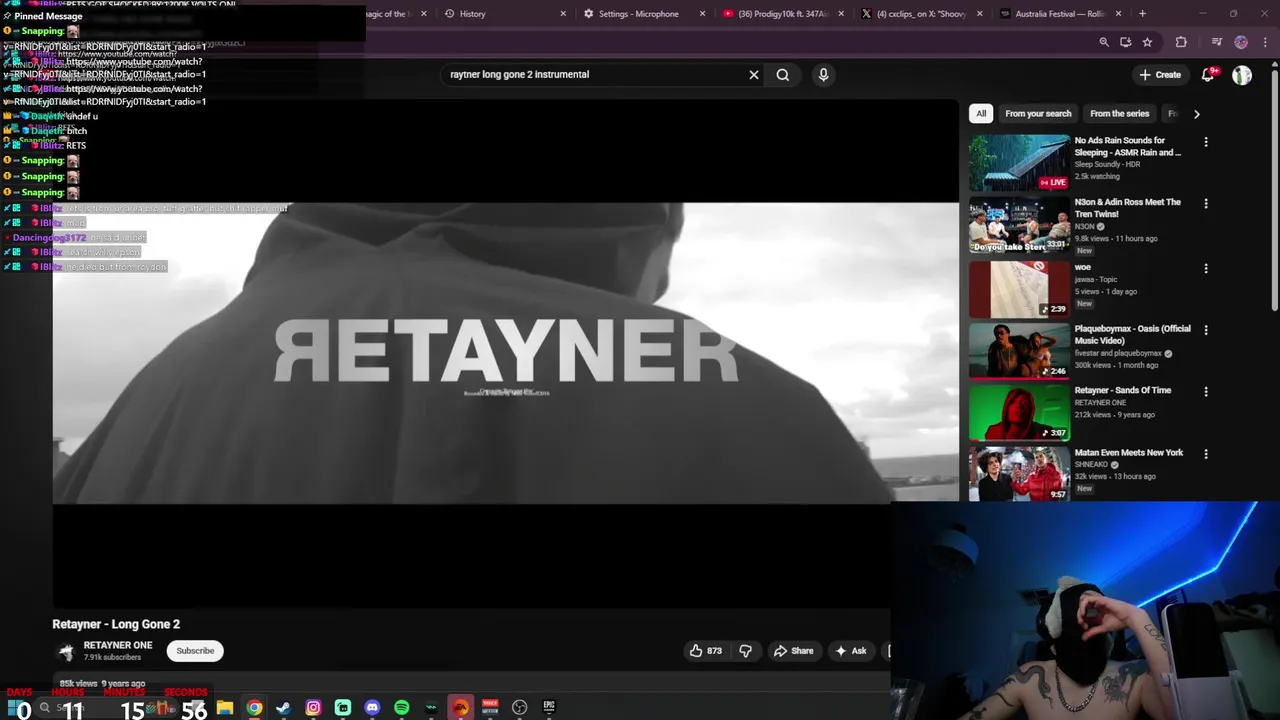Screen dimensions: 1280x720
Task: Open File Explorer from the taskbar
Action: pyautogui.click(x=225, y=708)
